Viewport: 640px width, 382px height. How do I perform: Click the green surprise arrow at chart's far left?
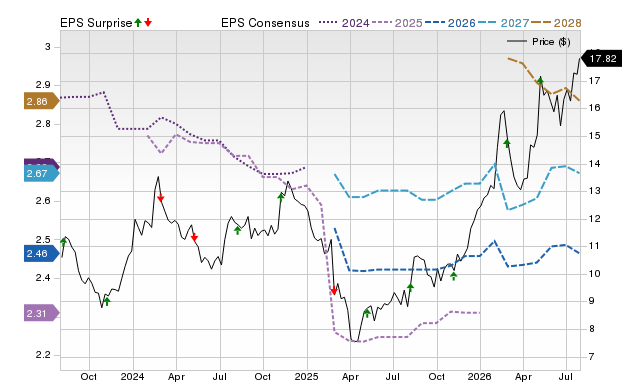click(x=63, y=241)
